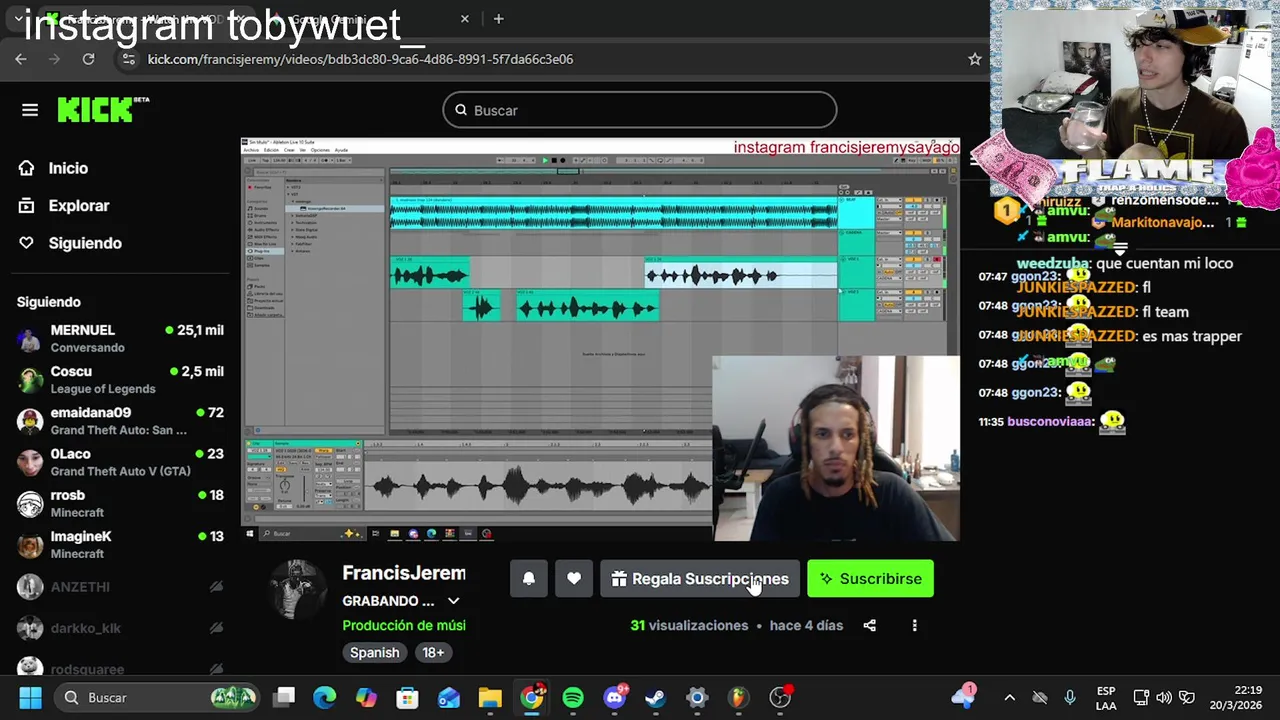Open the Producción de música category

coord(404,625)
